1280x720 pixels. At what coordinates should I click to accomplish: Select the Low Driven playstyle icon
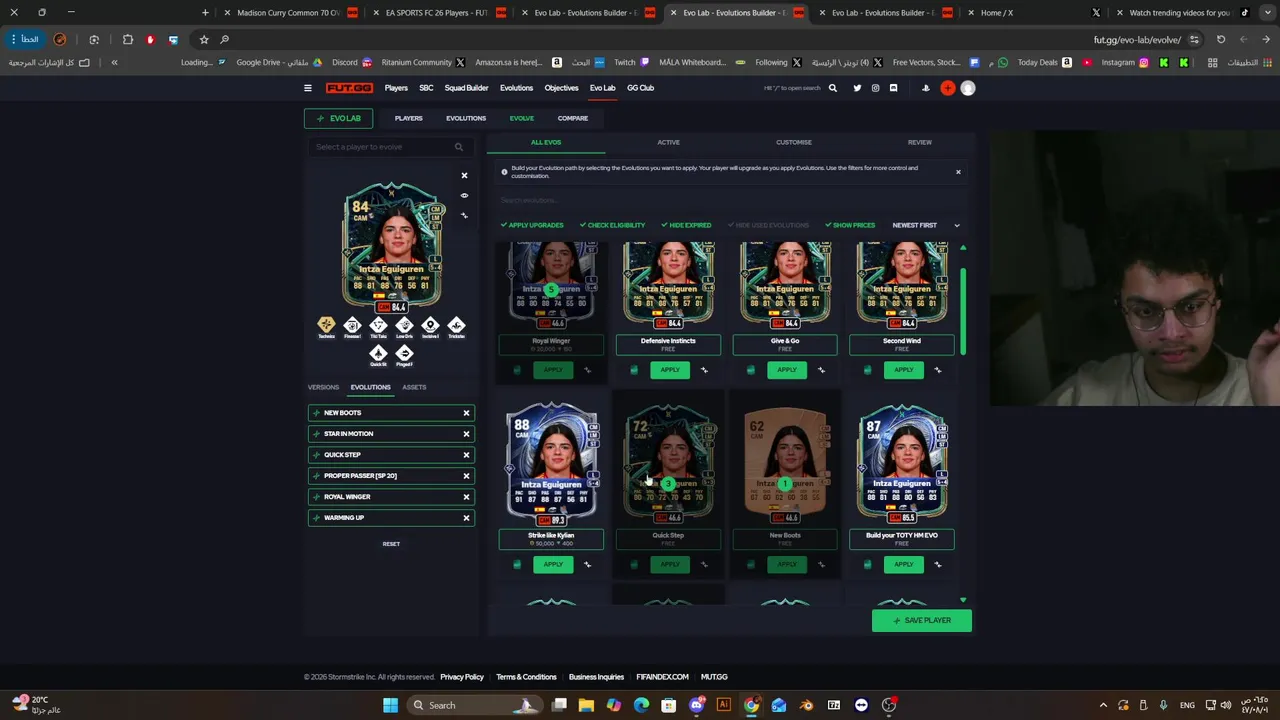(404, 325)
